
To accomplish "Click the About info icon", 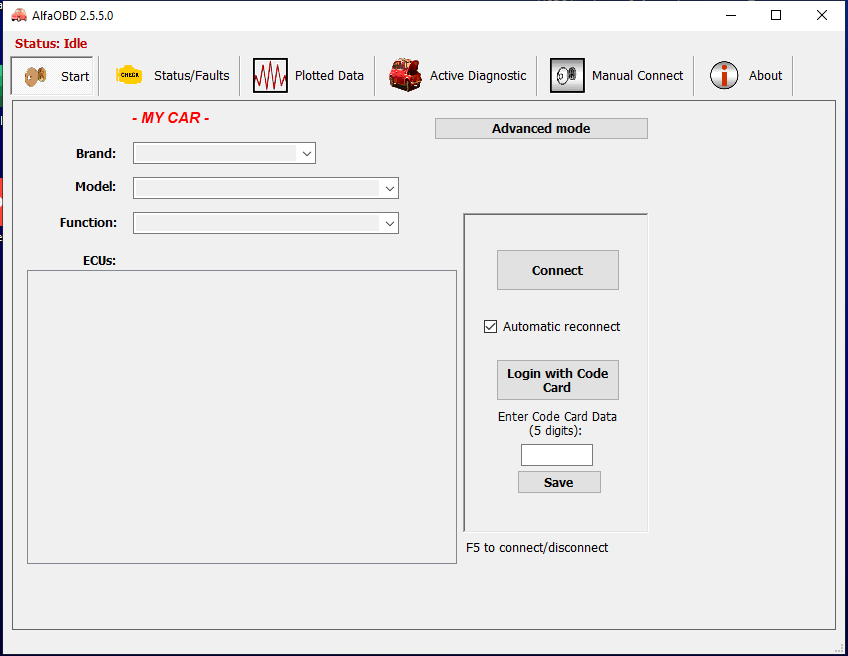I will (x=724, y=75).
